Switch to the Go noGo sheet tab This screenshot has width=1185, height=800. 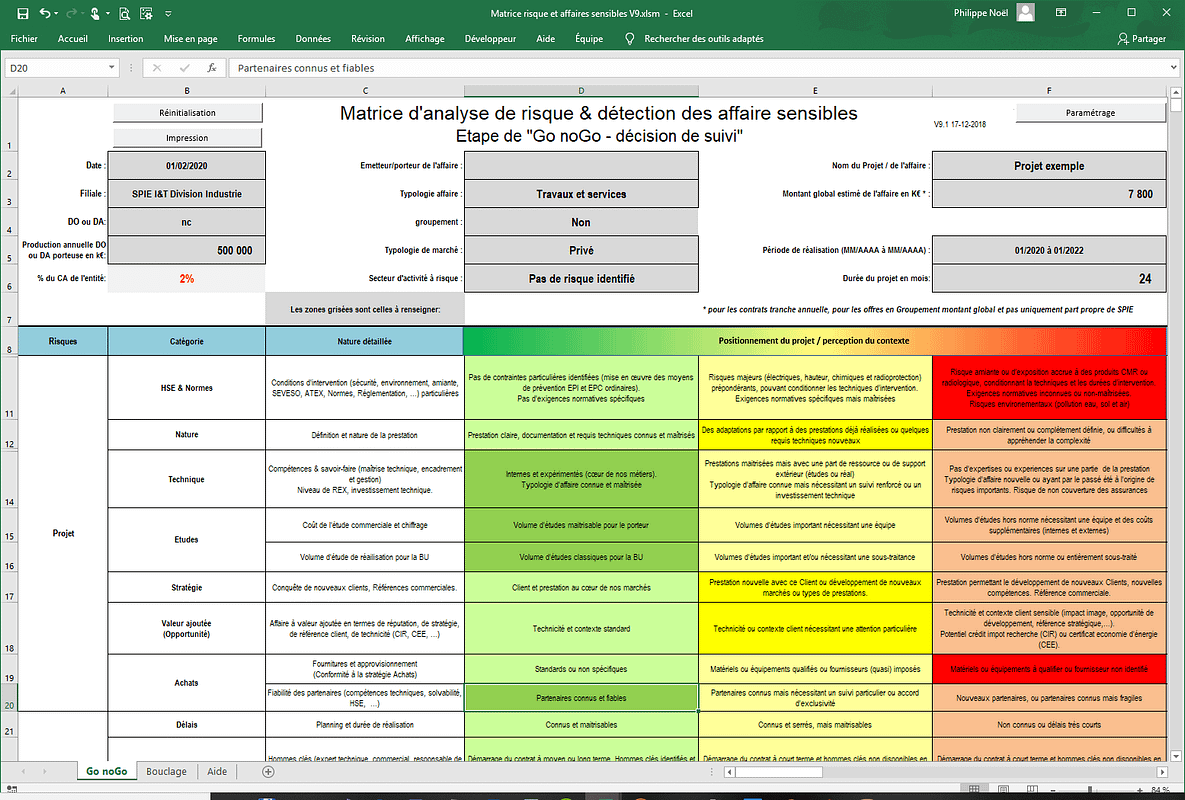107,771
